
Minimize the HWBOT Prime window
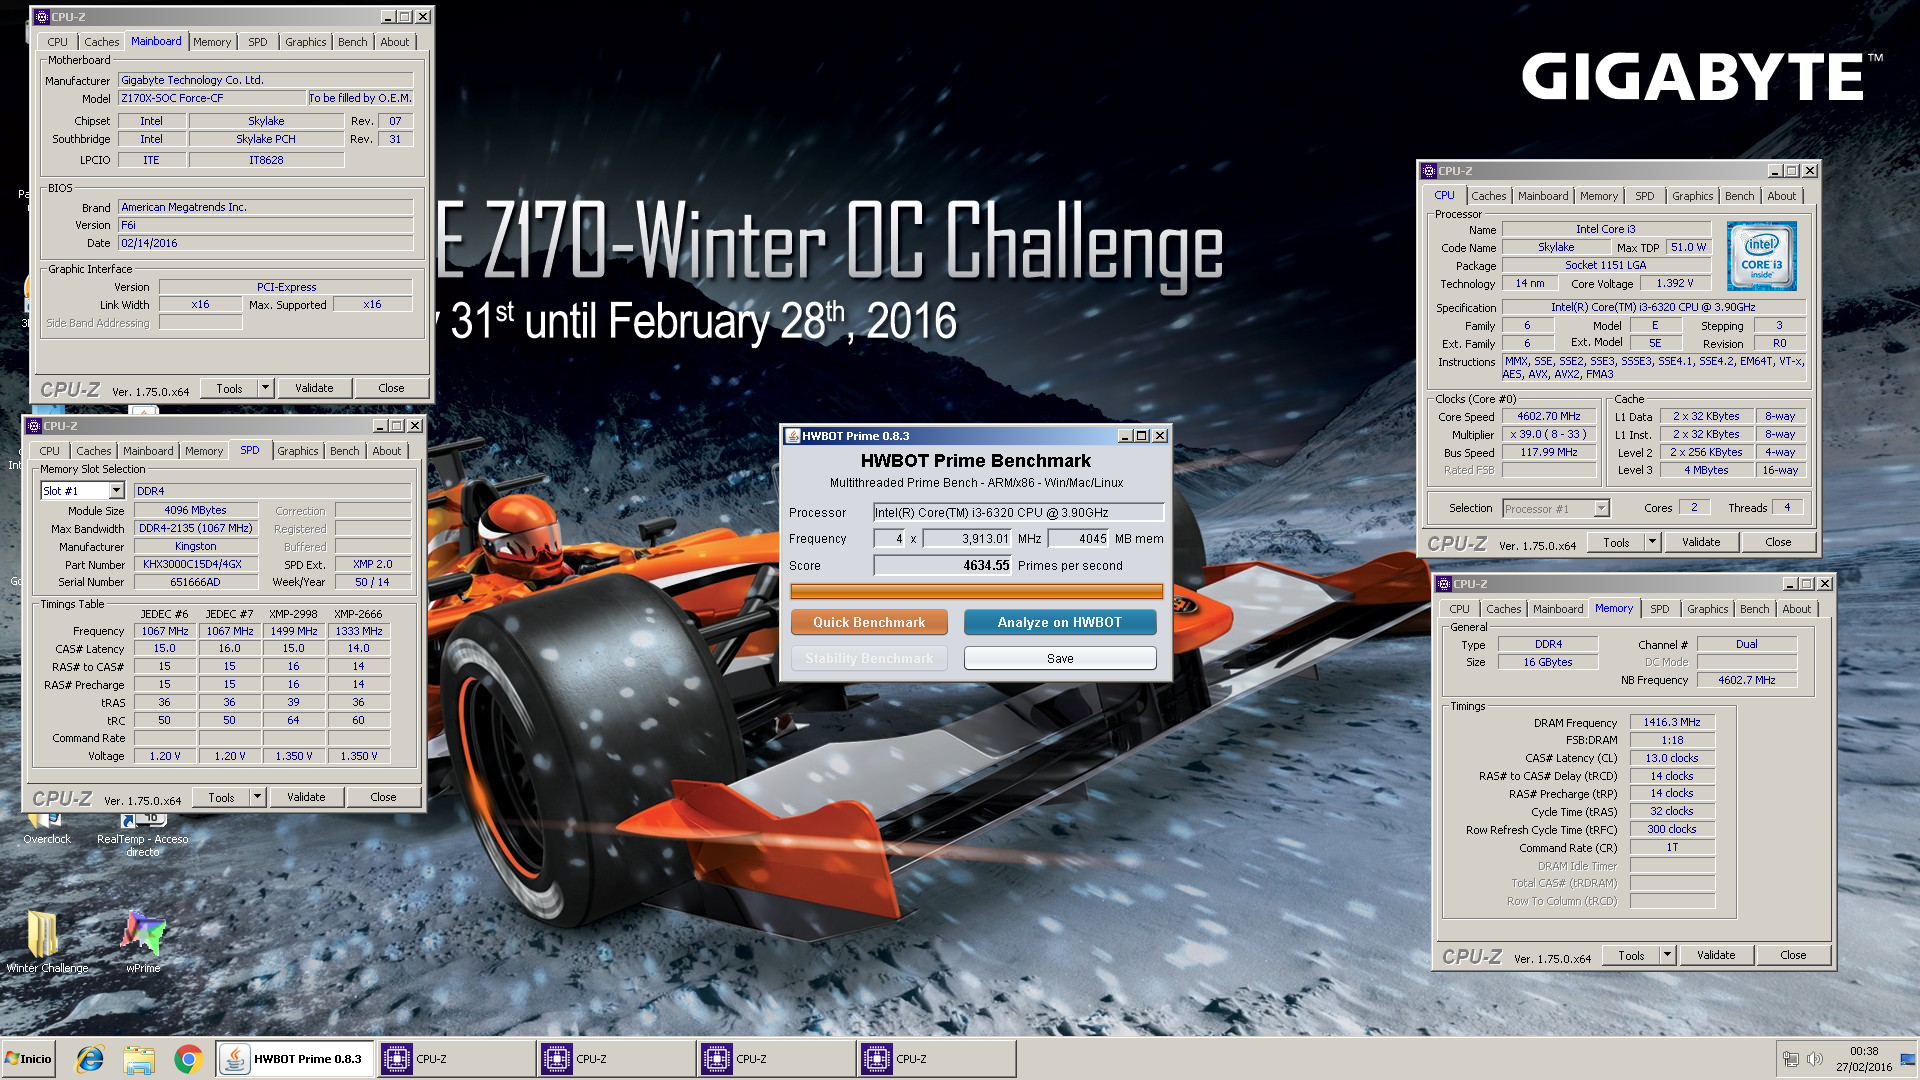coord(1124,436)
